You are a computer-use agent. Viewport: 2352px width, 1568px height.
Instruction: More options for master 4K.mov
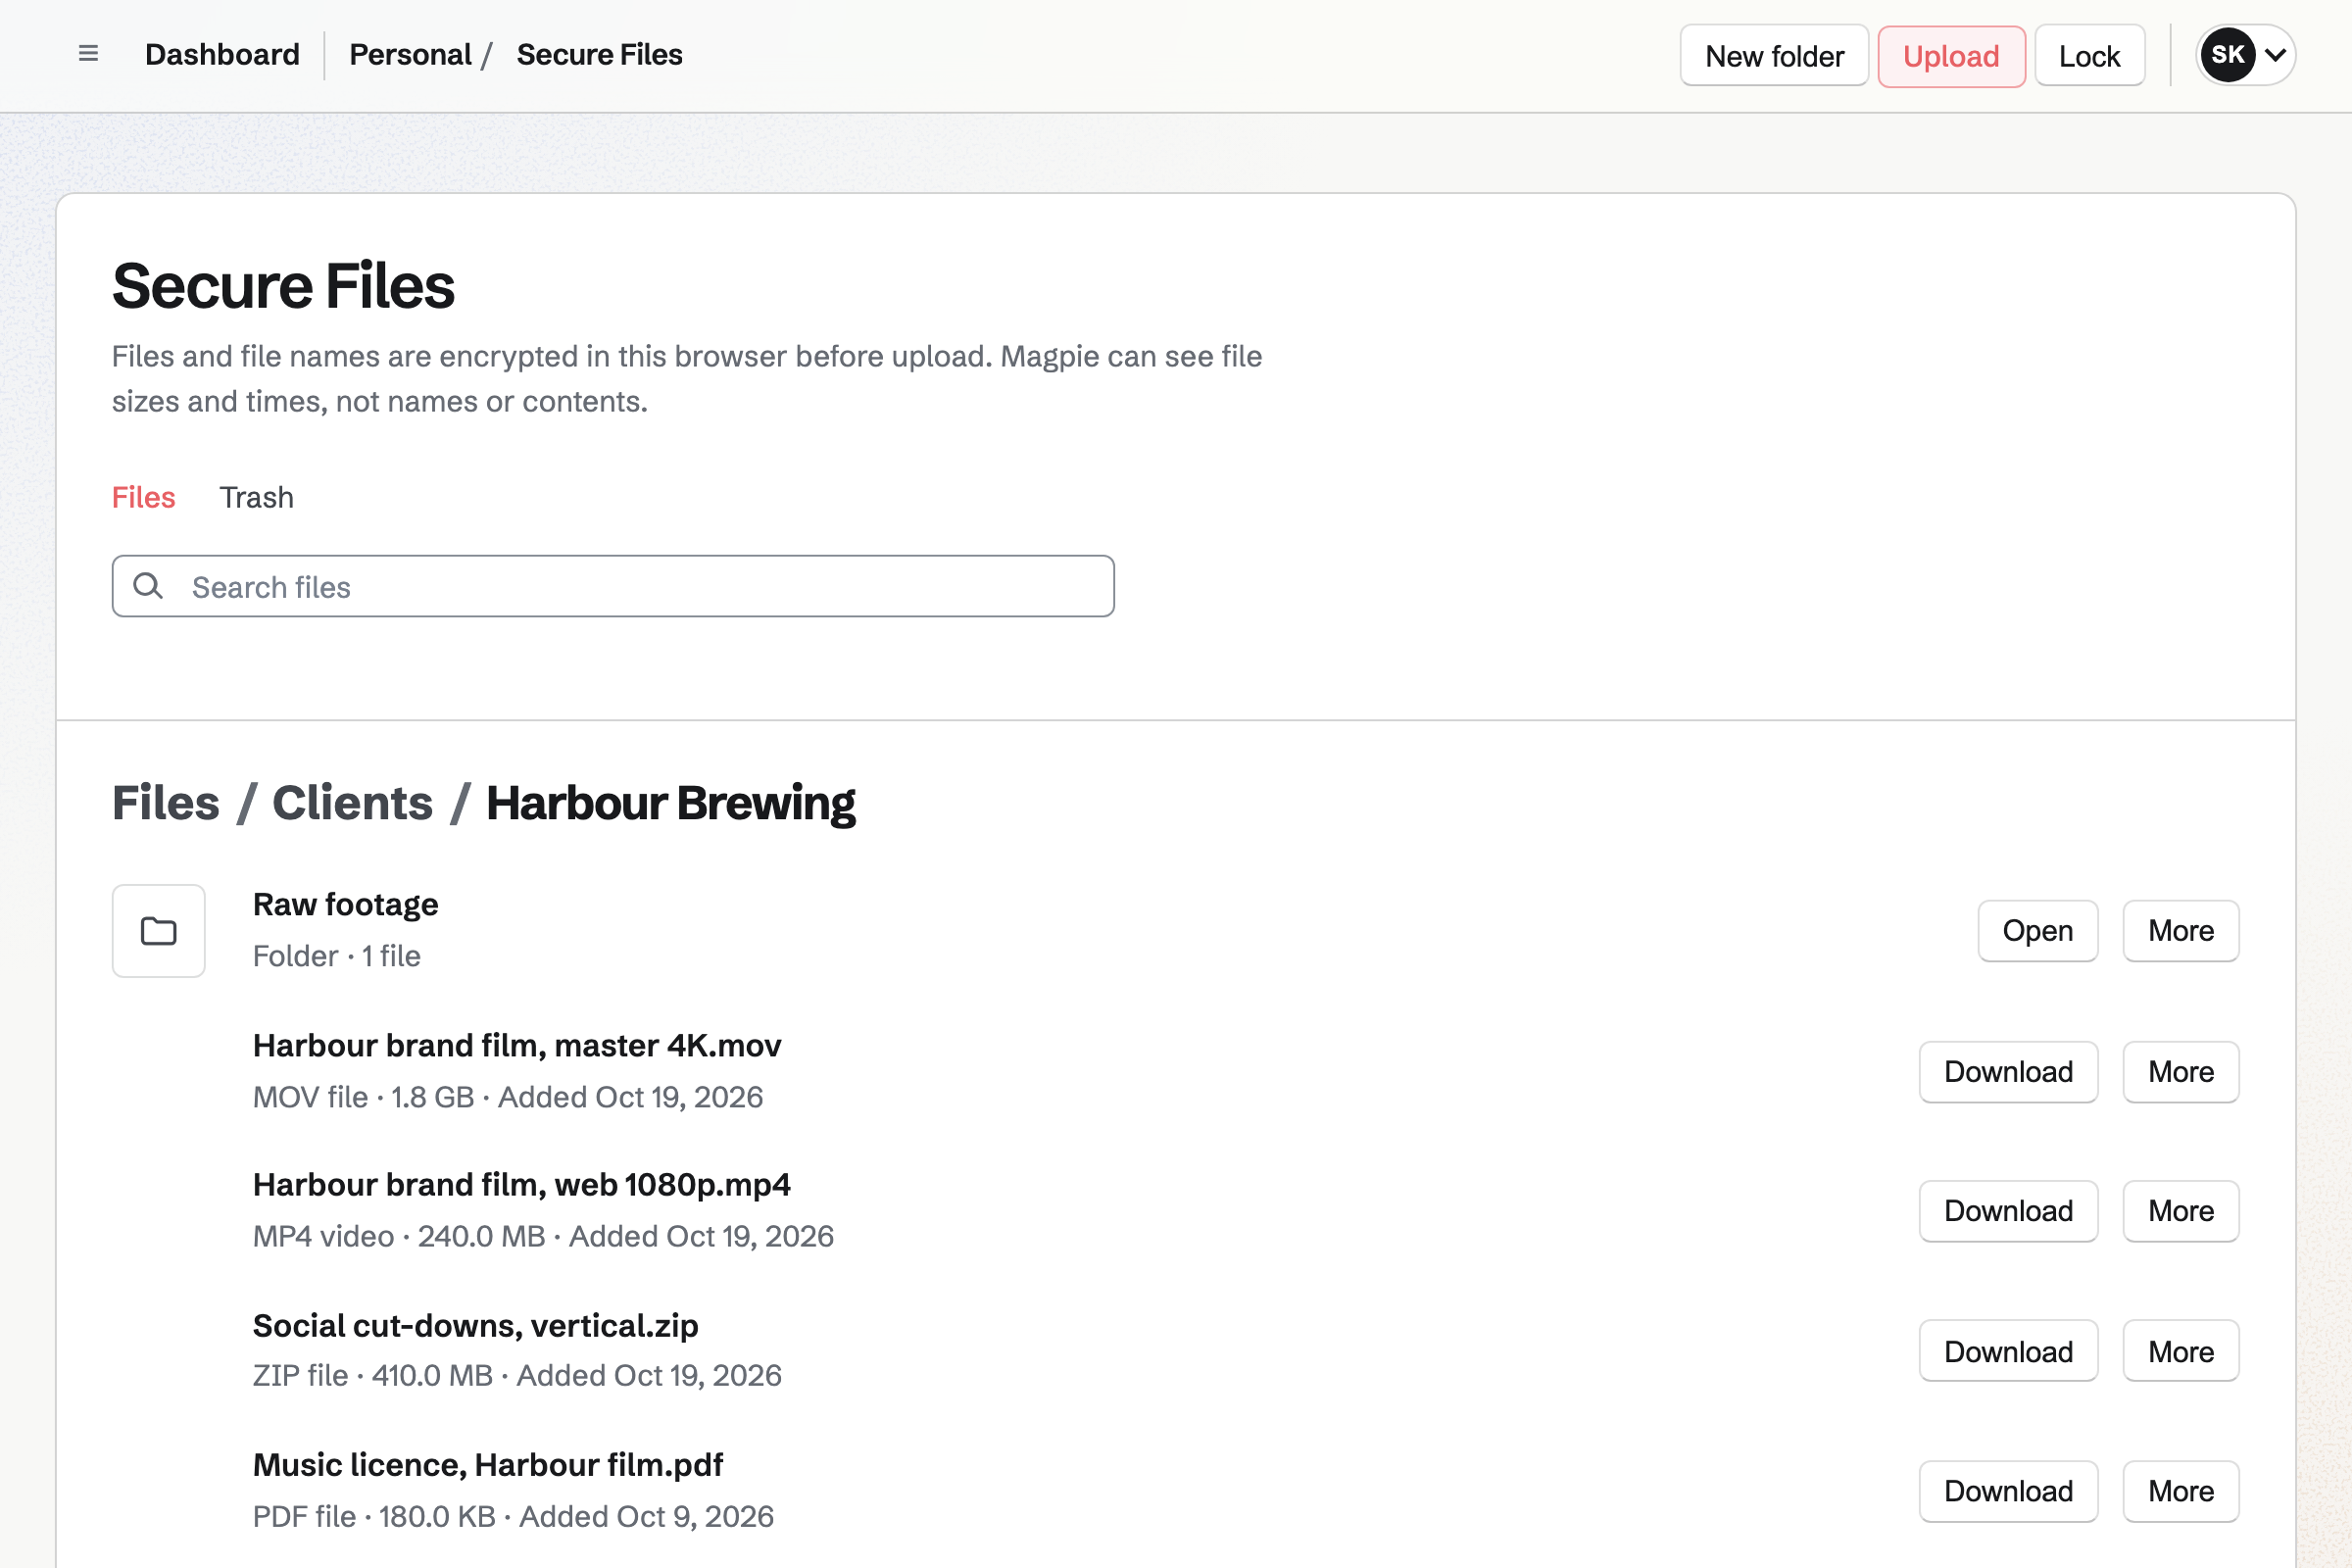(x=2180, y=1072)
